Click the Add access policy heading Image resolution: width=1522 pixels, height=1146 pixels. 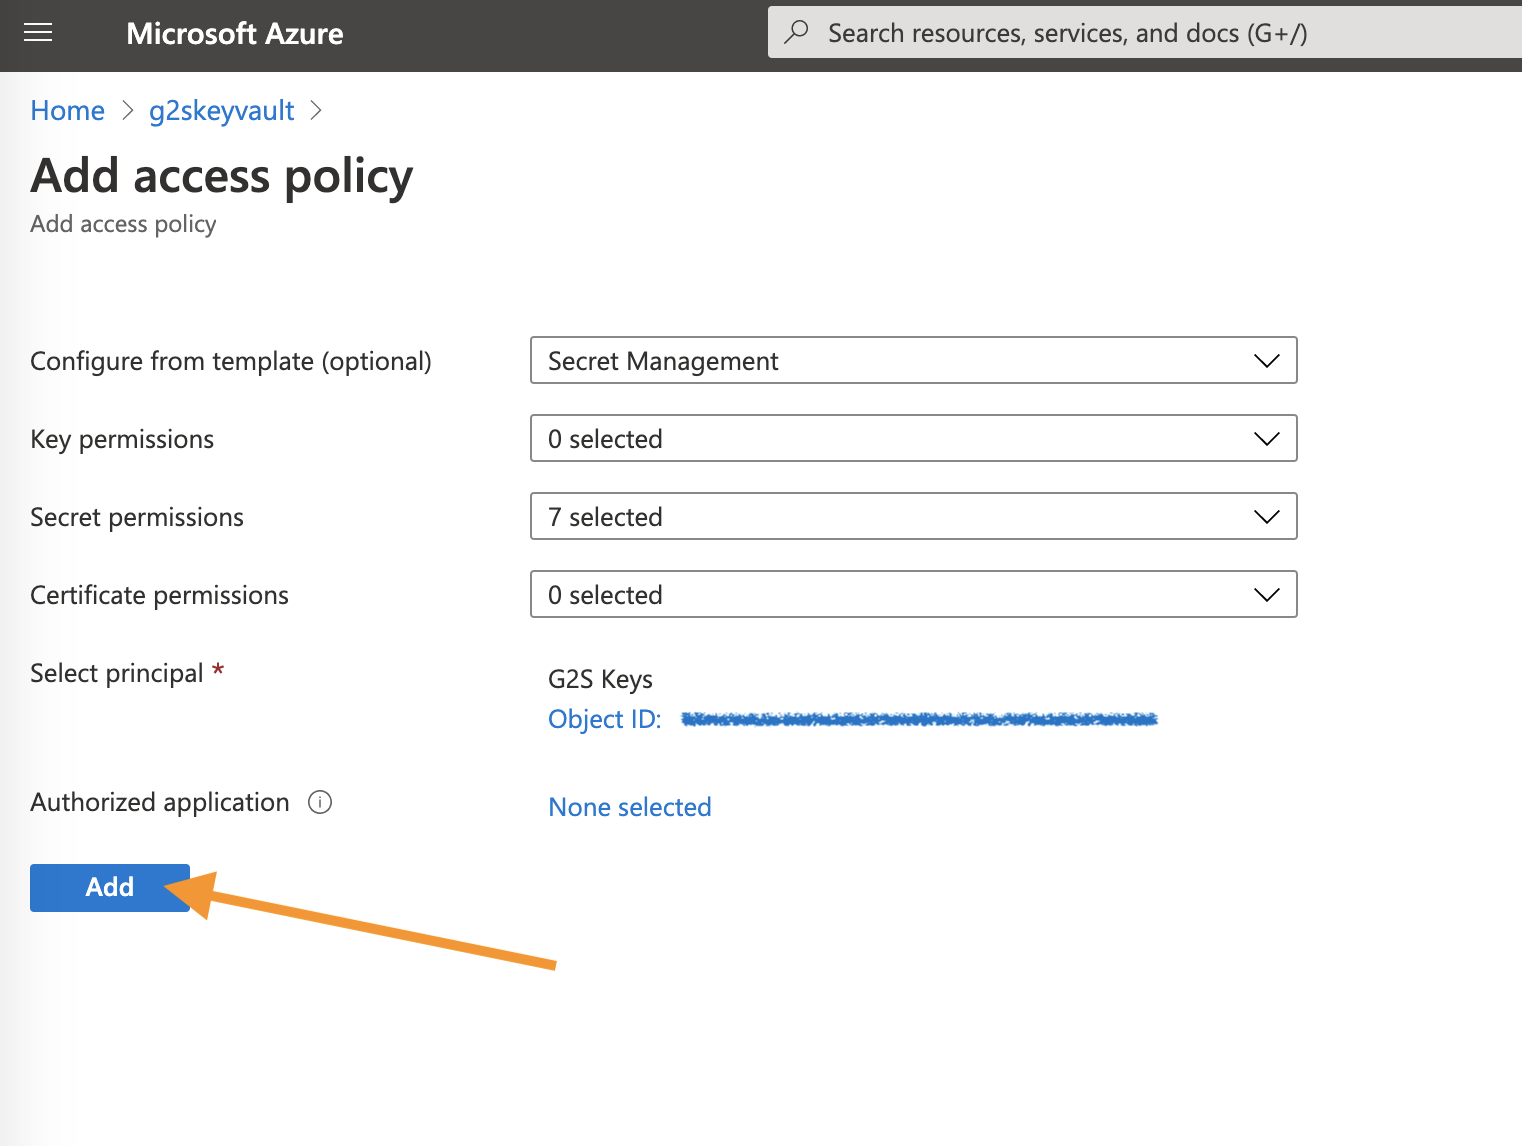(222, 176)
